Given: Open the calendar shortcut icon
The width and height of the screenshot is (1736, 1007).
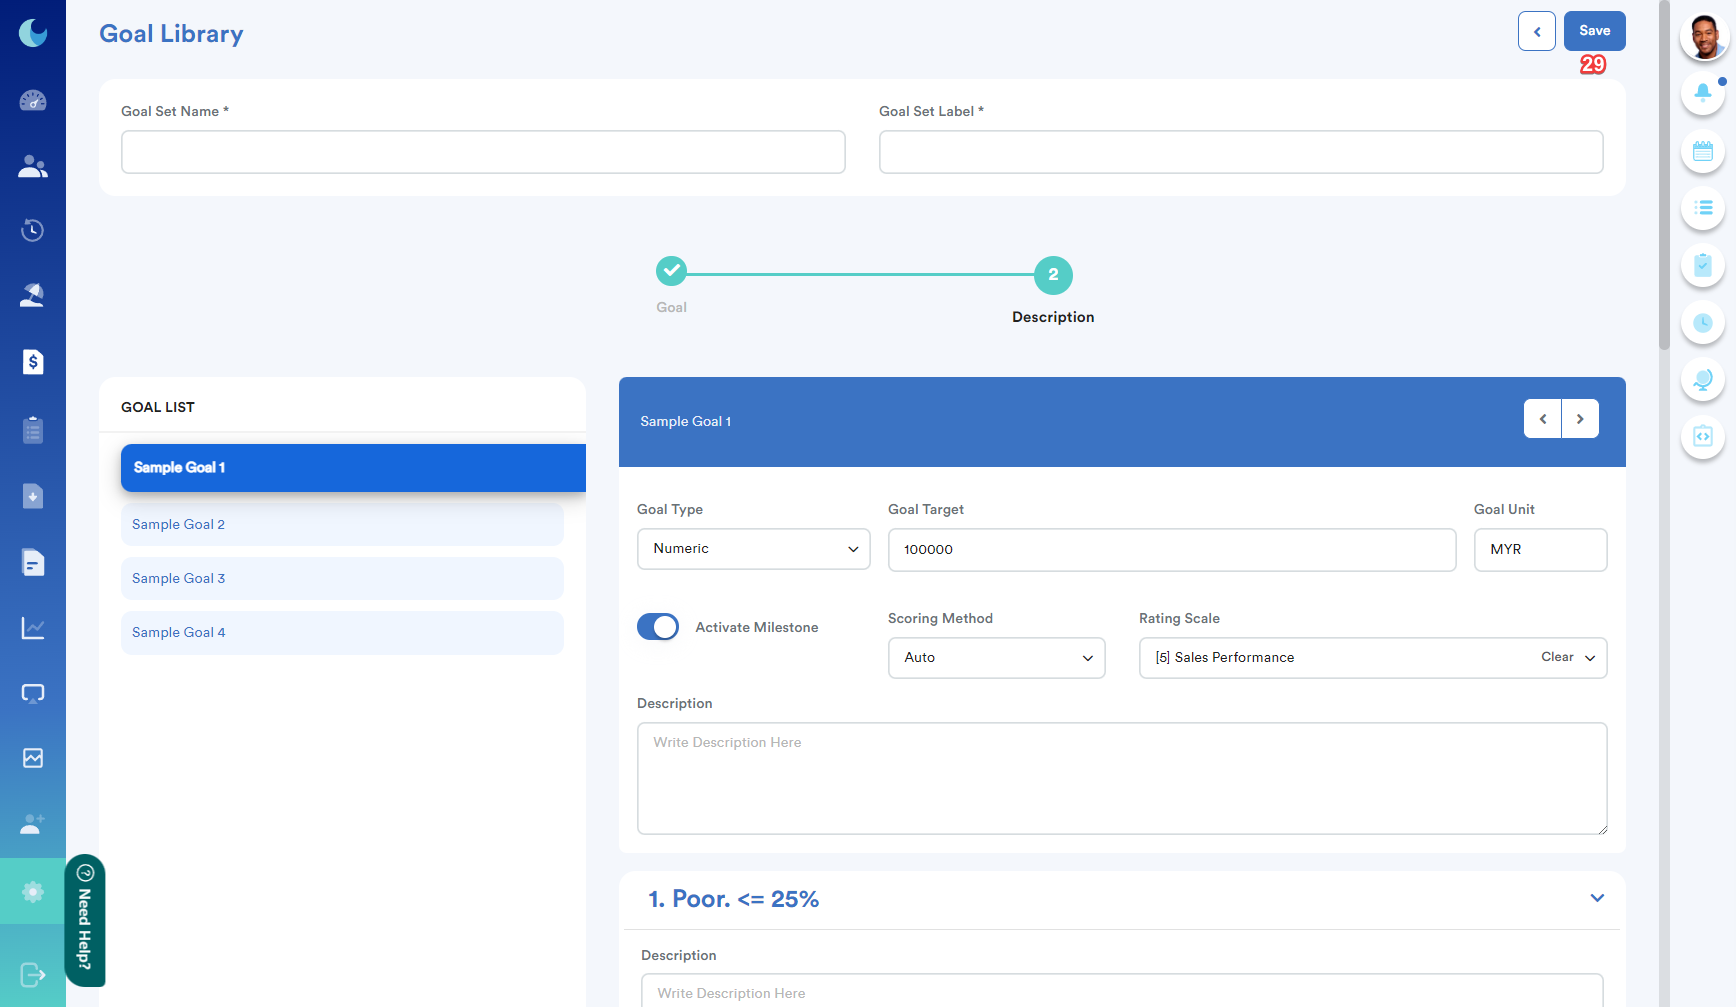Looking at the screenshot, I should (1703, 152).
